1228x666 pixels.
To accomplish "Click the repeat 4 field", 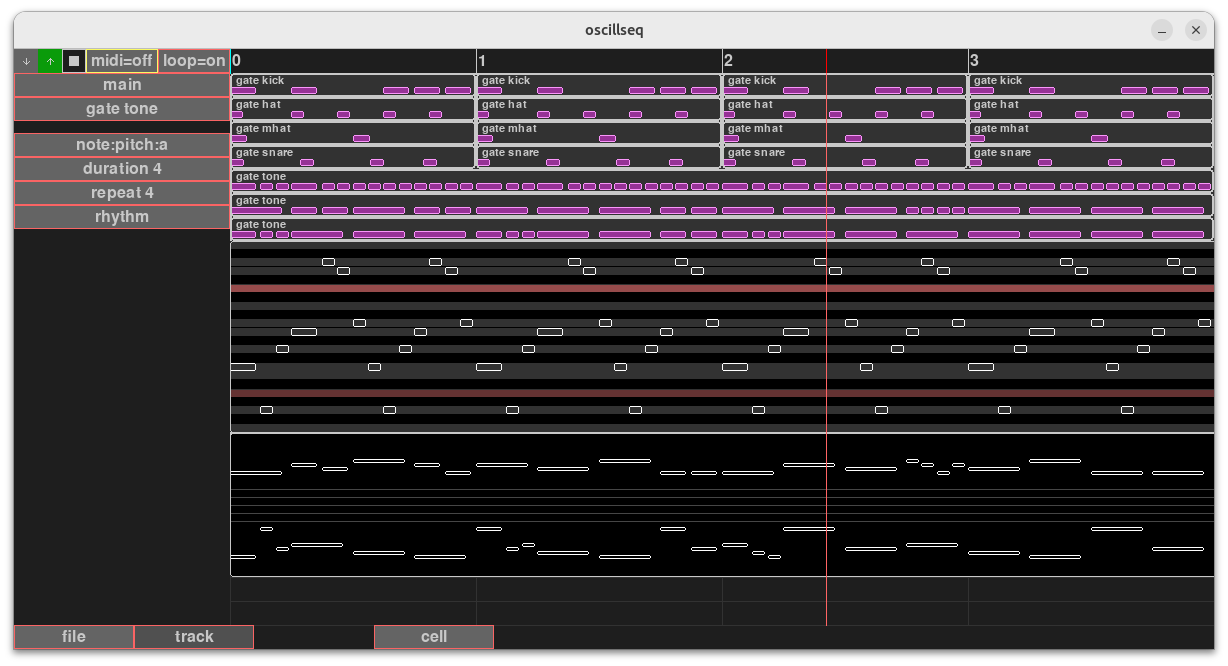I will (122, 193).
